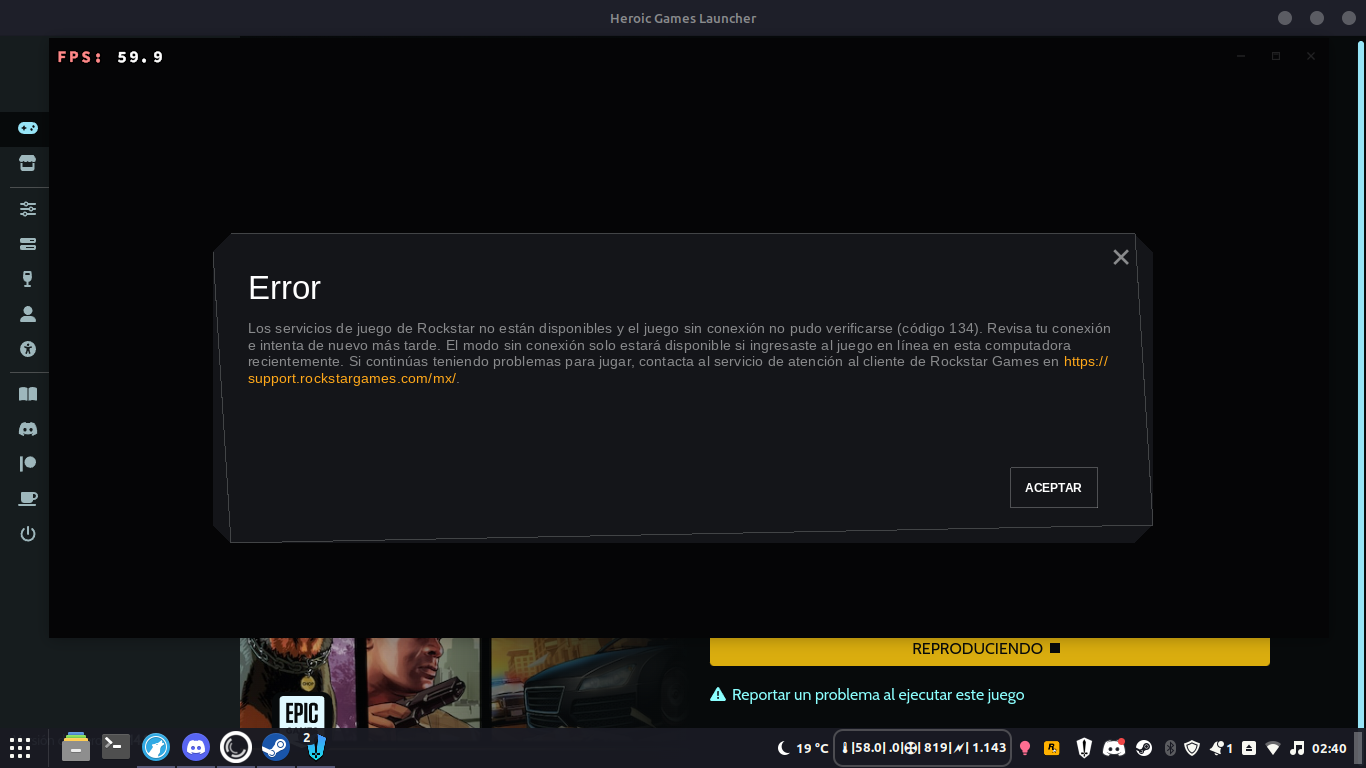Click the Wi-Fi network tray icon
The image size is (1366, 768).
click(1273, 748)
